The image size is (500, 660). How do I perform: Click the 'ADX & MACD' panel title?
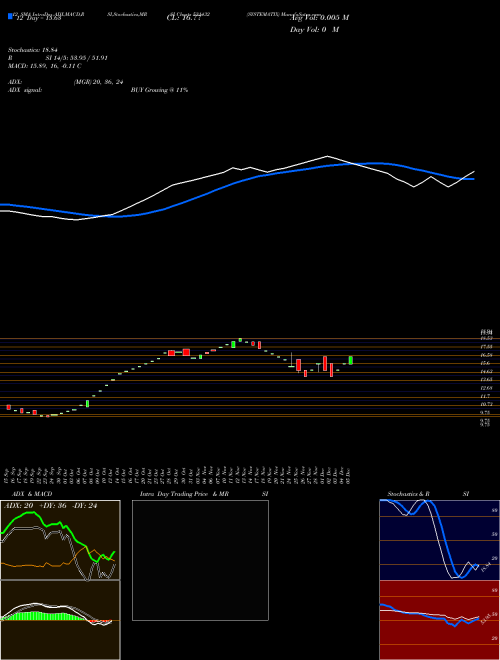tap(32, 494)
